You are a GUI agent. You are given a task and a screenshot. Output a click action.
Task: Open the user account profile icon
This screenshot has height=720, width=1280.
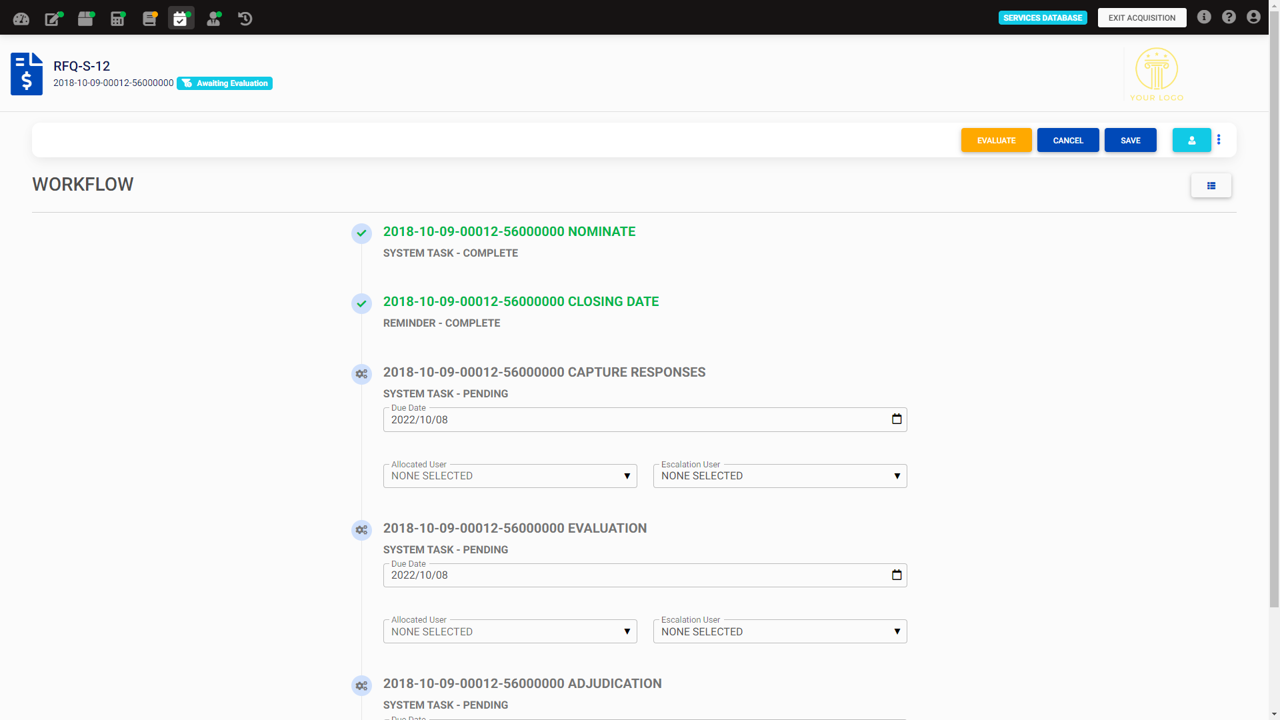tap(1253, 17)
